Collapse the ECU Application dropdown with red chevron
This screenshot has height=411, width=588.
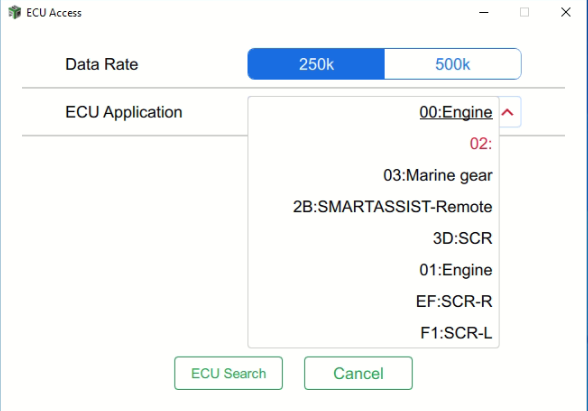(x=508, y=112)
